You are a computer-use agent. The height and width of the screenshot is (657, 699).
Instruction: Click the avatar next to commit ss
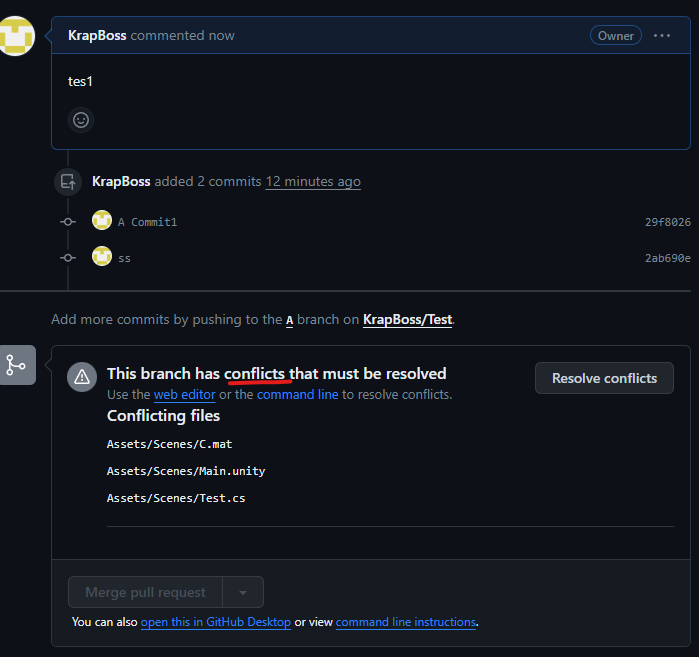click(x=102, y=256)
